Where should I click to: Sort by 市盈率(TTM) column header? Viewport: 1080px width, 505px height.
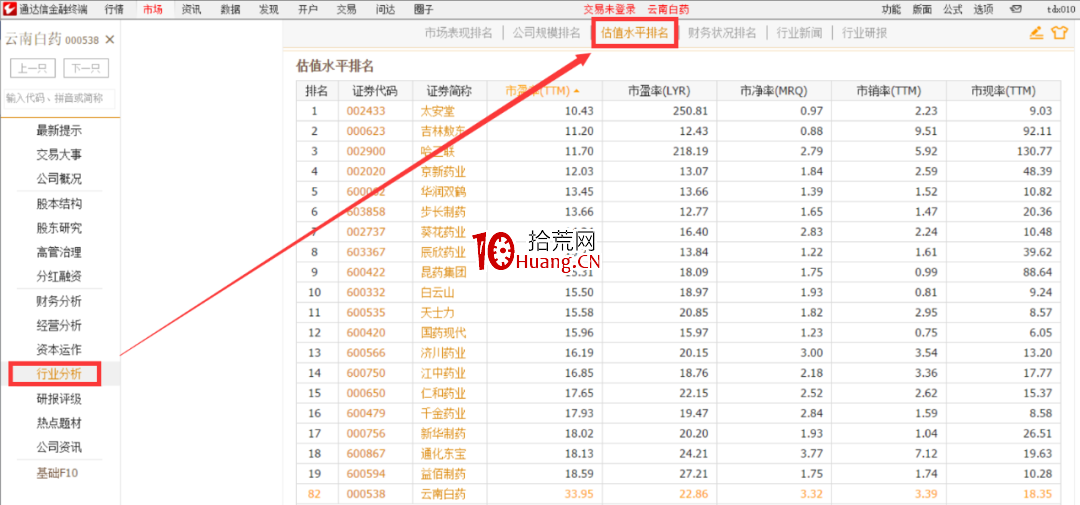(x=541, y=91)
